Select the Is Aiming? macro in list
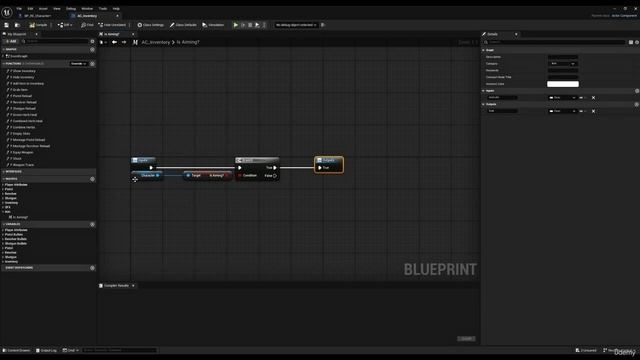640x360 pixels. (18, 217)
